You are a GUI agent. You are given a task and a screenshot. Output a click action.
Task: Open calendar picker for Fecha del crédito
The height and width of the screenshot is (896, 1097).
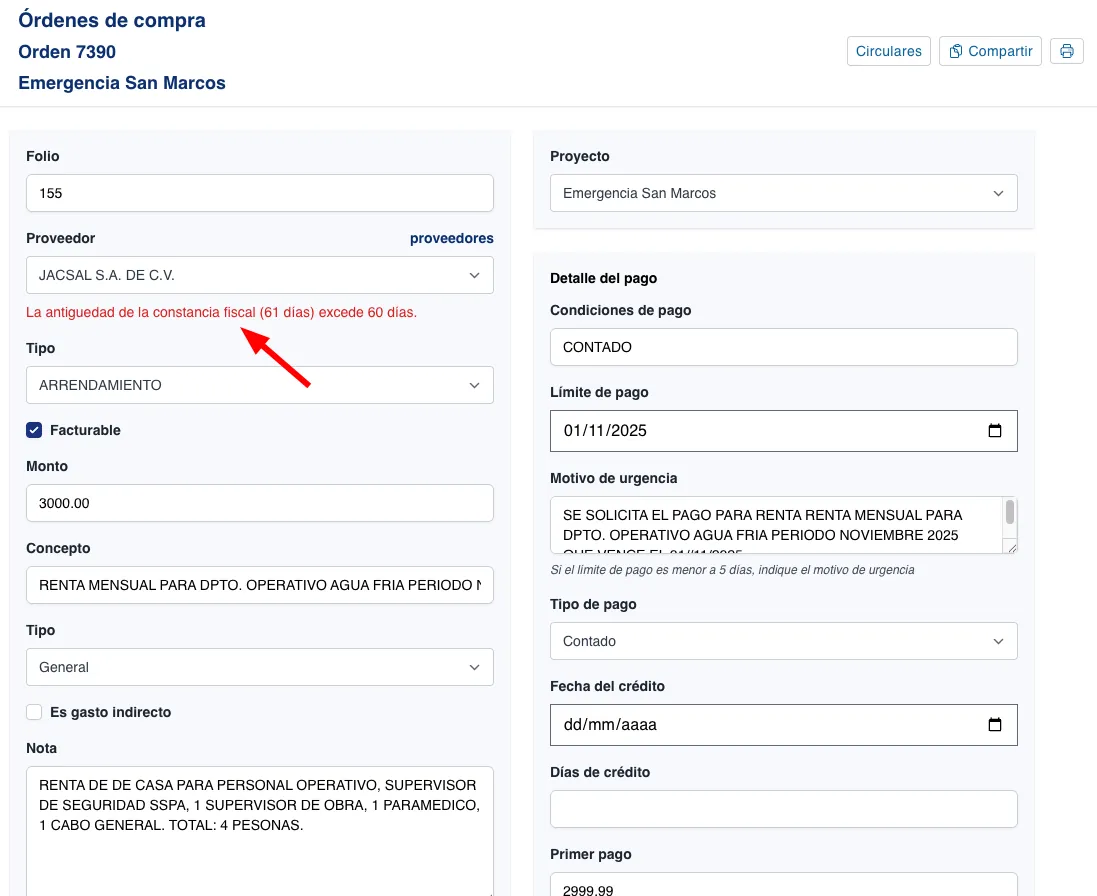[994, 725]
